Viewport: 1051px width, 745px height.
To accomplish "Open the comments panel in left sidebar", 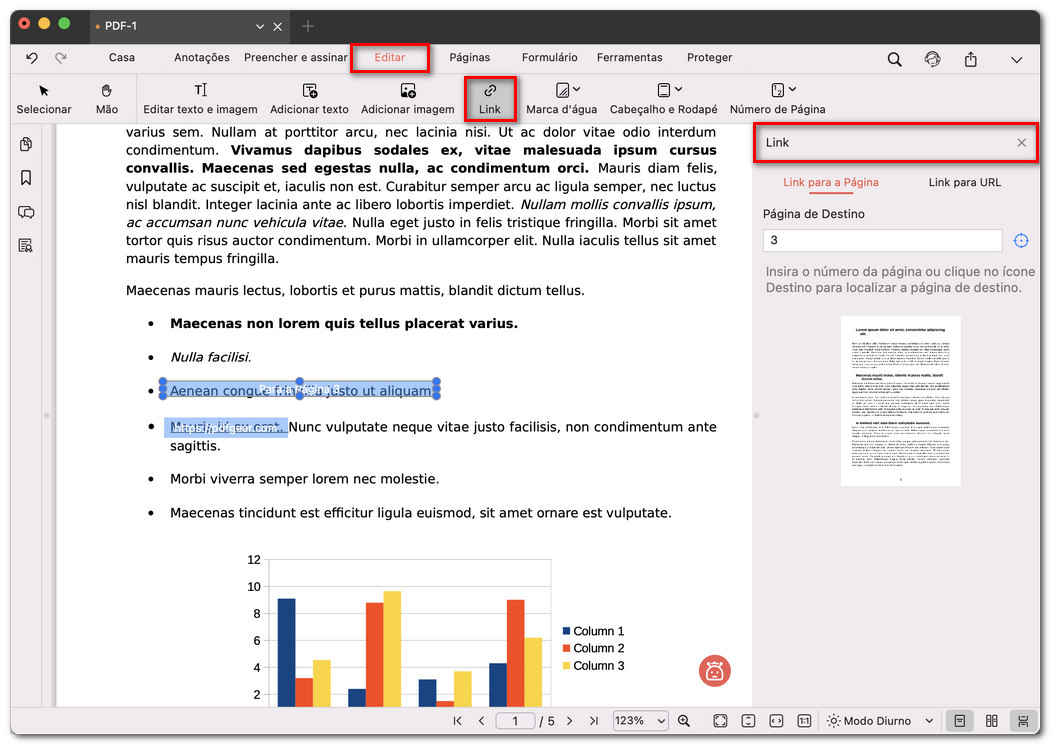I will click(26, 212).
